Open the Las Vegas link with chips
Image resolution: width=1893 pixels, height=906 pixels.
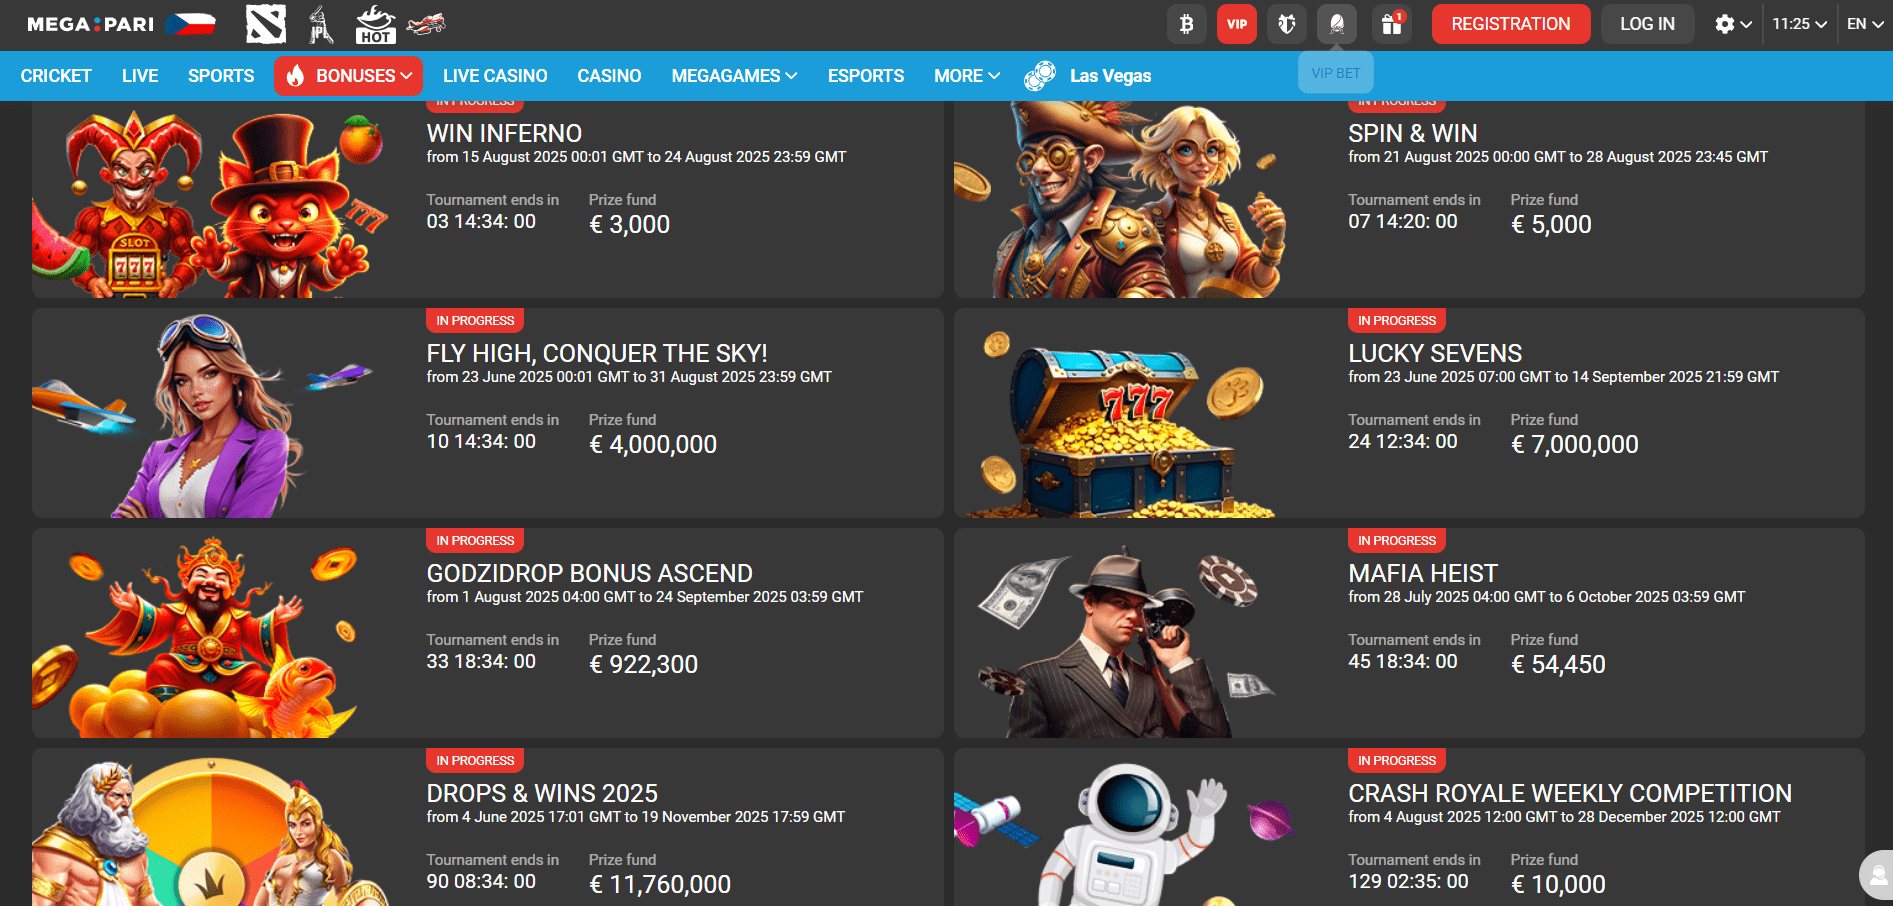[1088, 76]
